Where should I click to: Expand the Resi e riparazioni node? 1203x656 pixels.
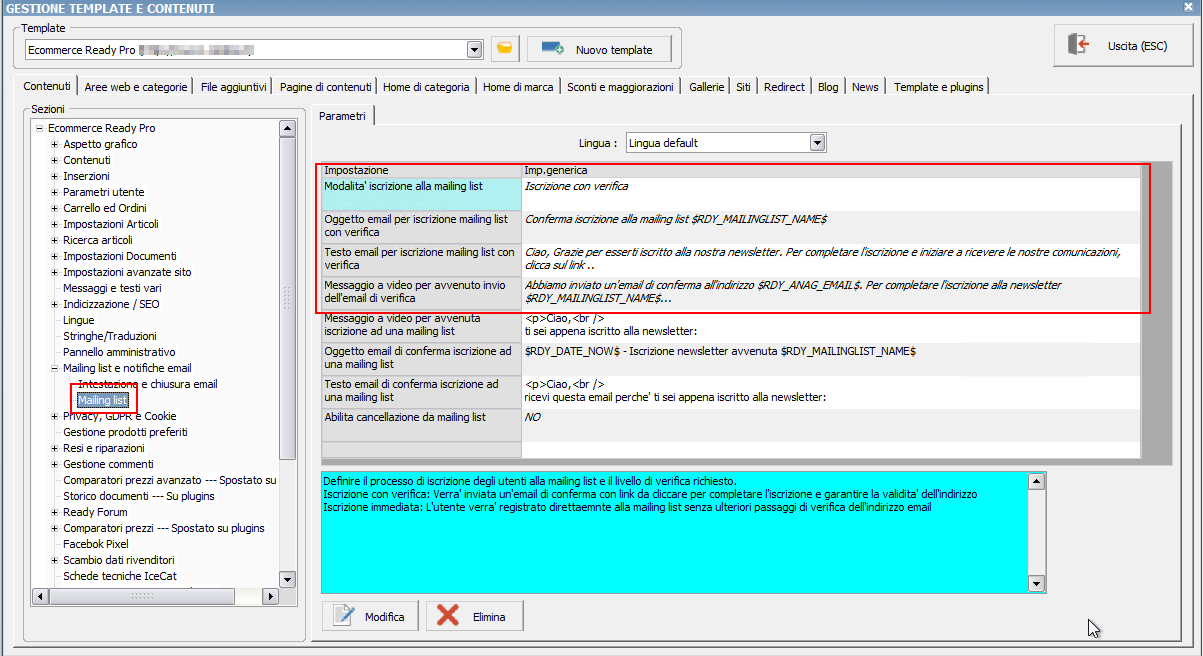55,448
